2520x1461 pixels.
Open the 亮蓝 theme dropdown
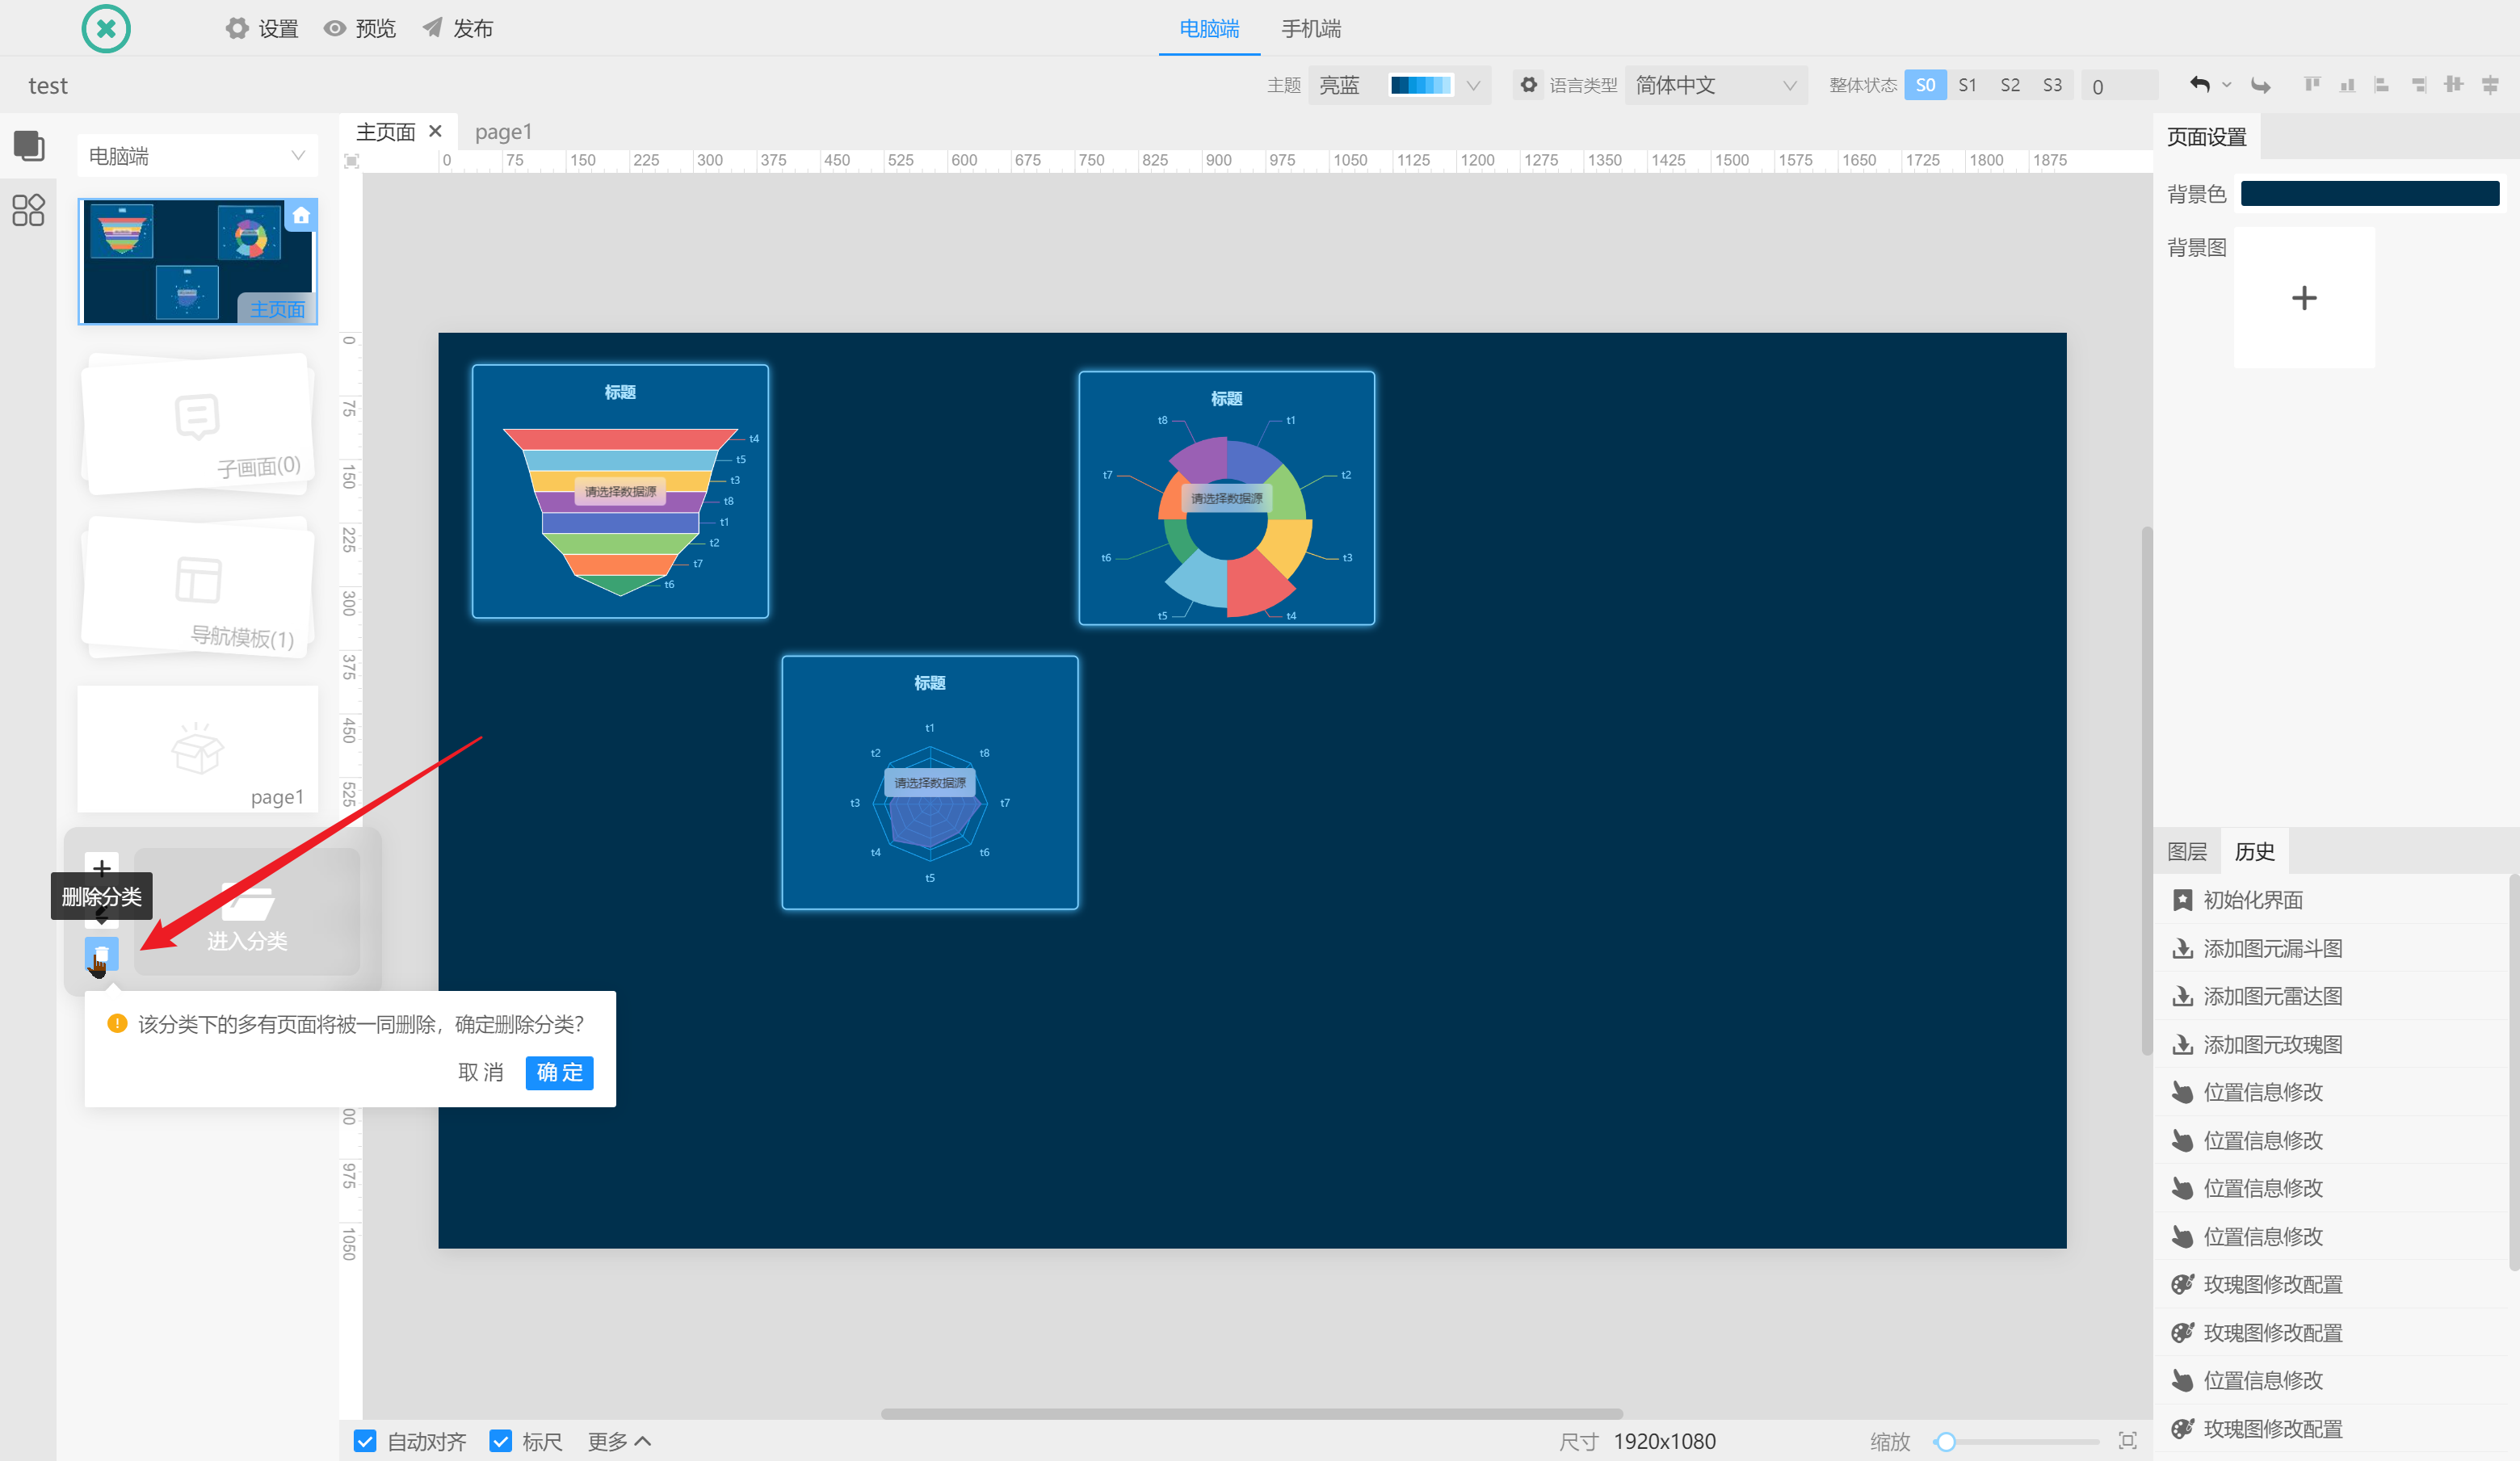pyautogui.click(x=1399, y=85)
